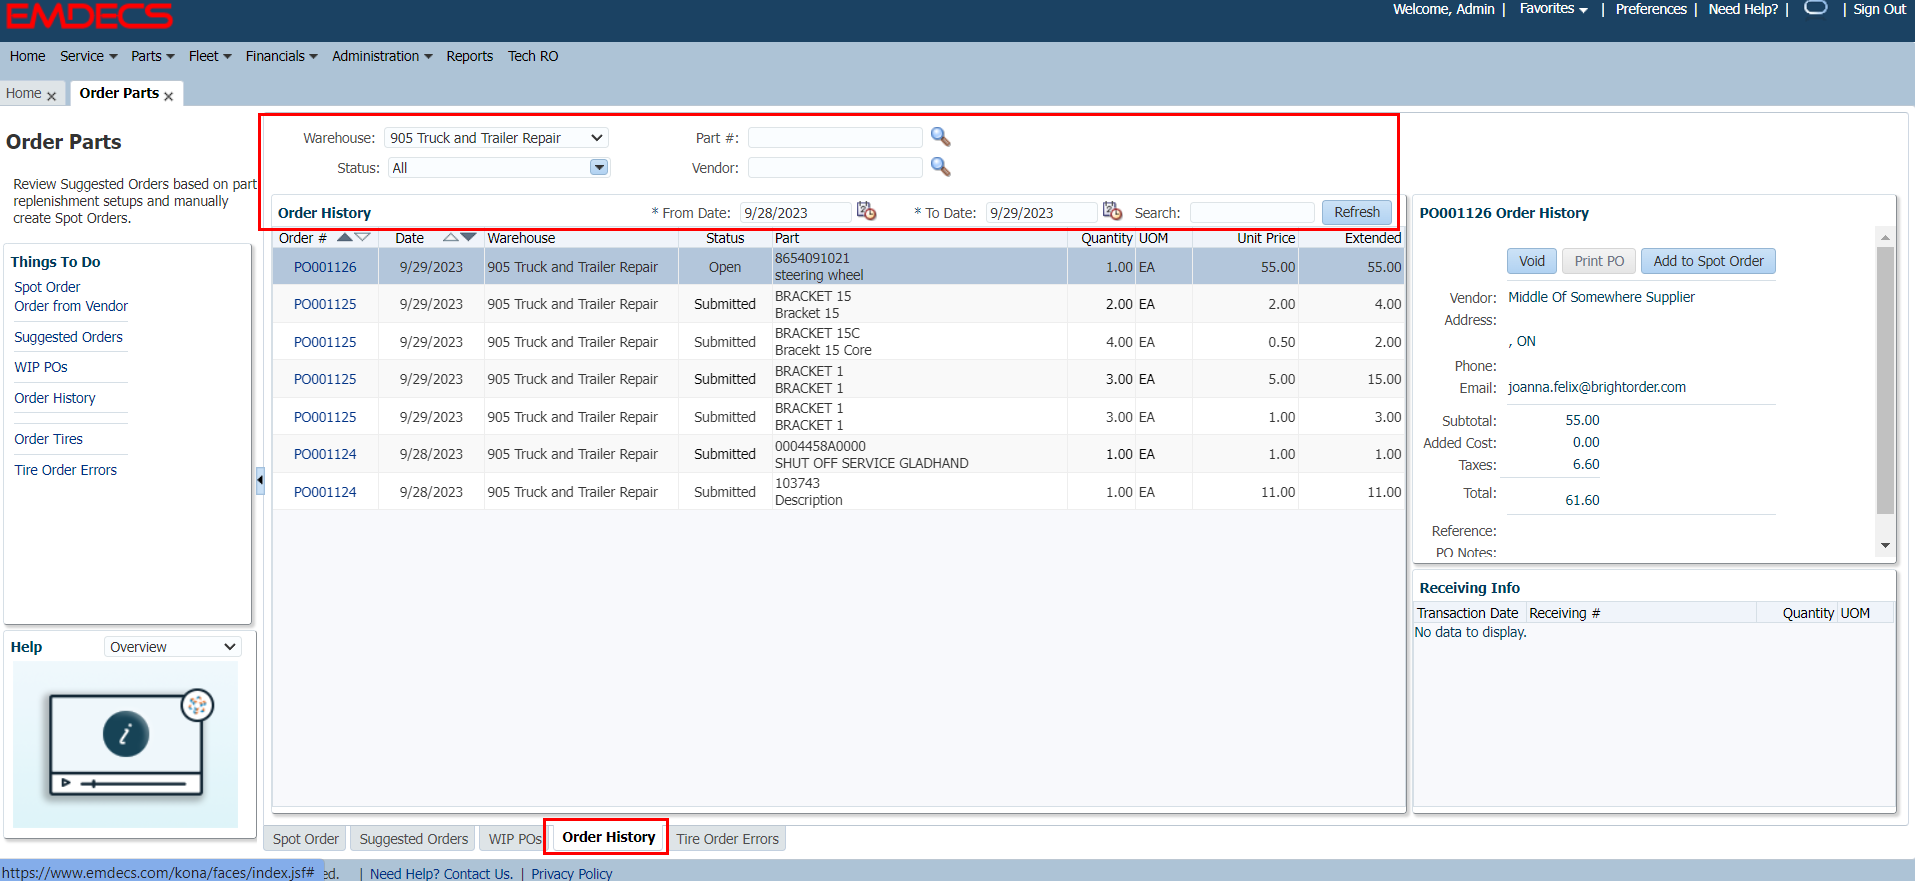
Task: Switch to the Spot Order bottom tab
Action: (x=305, y=839)
